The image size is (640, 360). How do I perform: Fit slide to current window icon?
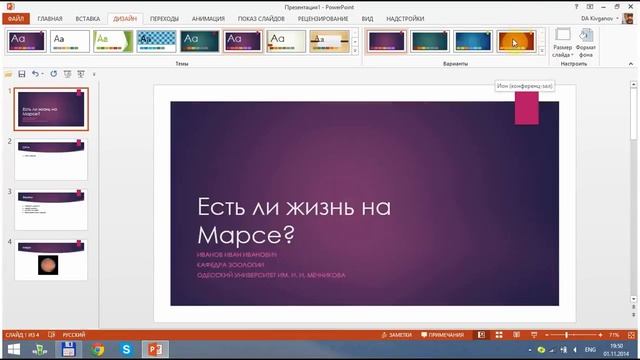[x=631, y=335]
